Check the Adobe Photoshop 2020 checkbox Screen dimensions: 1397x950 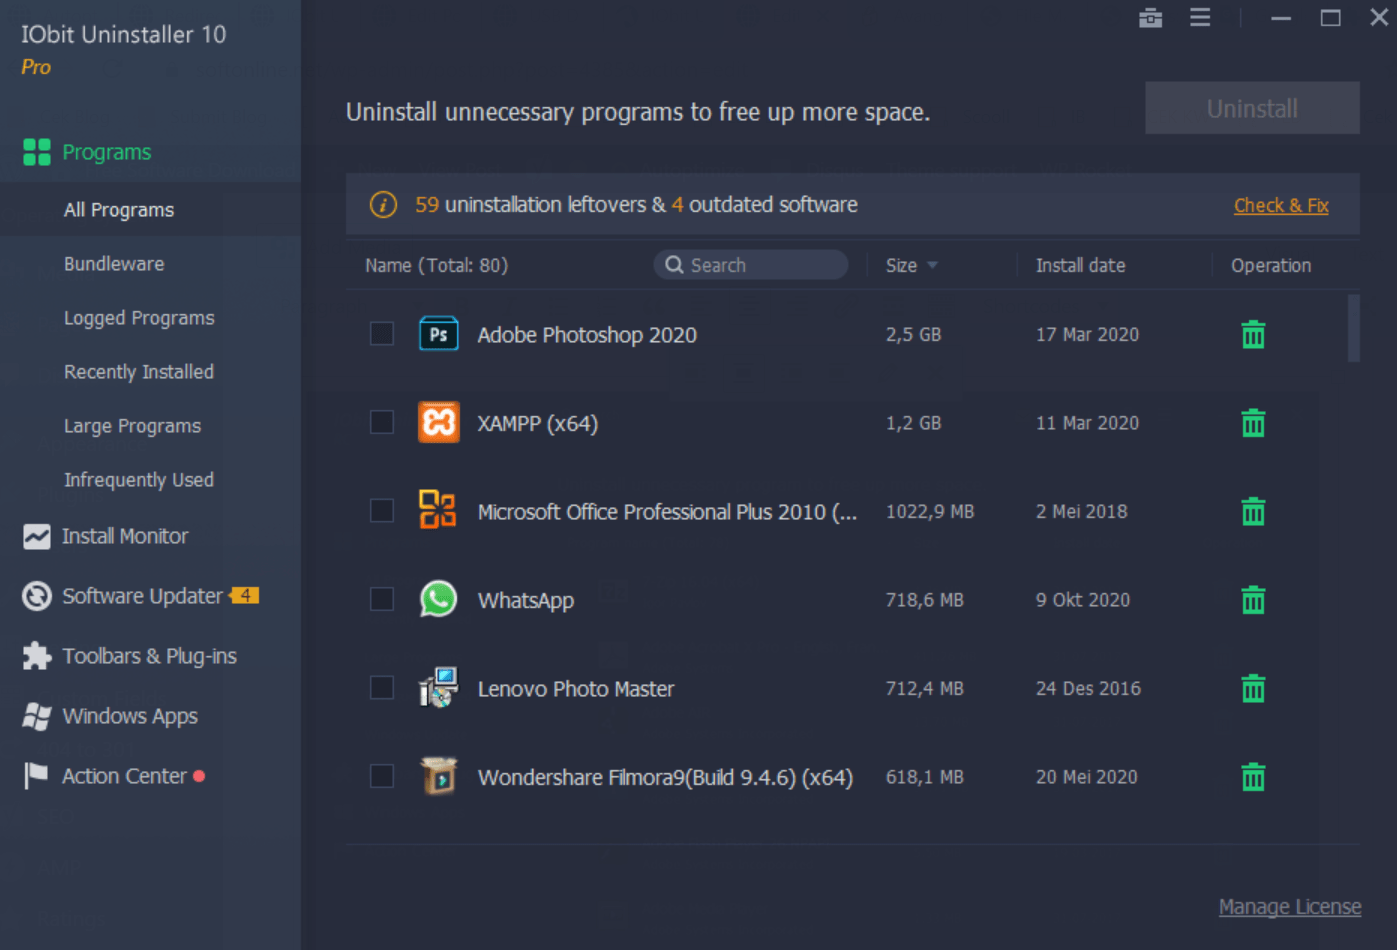(x=382, y=333)
